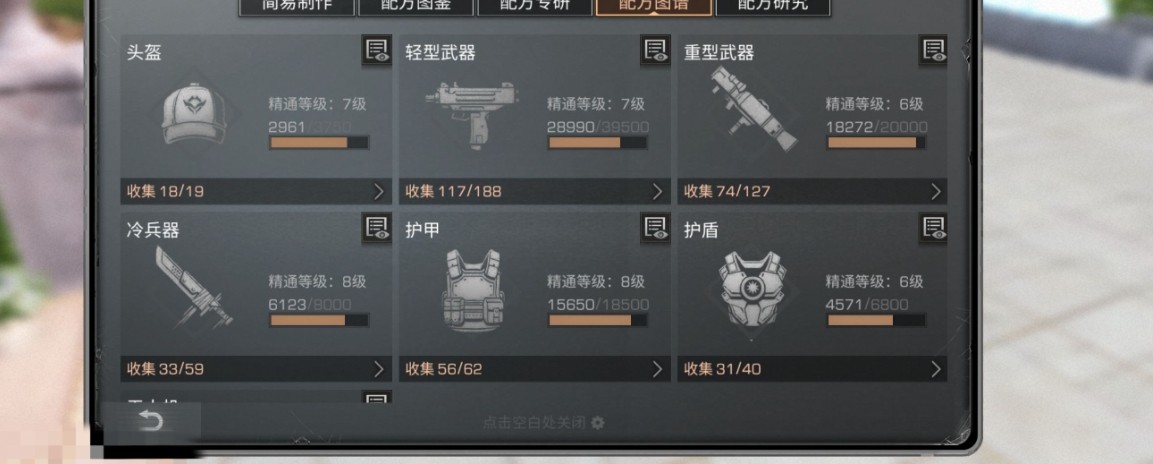This screenshot has height=464, width=1153.
Task: Click the back arrow button
Action: click(x=151, y=421)
